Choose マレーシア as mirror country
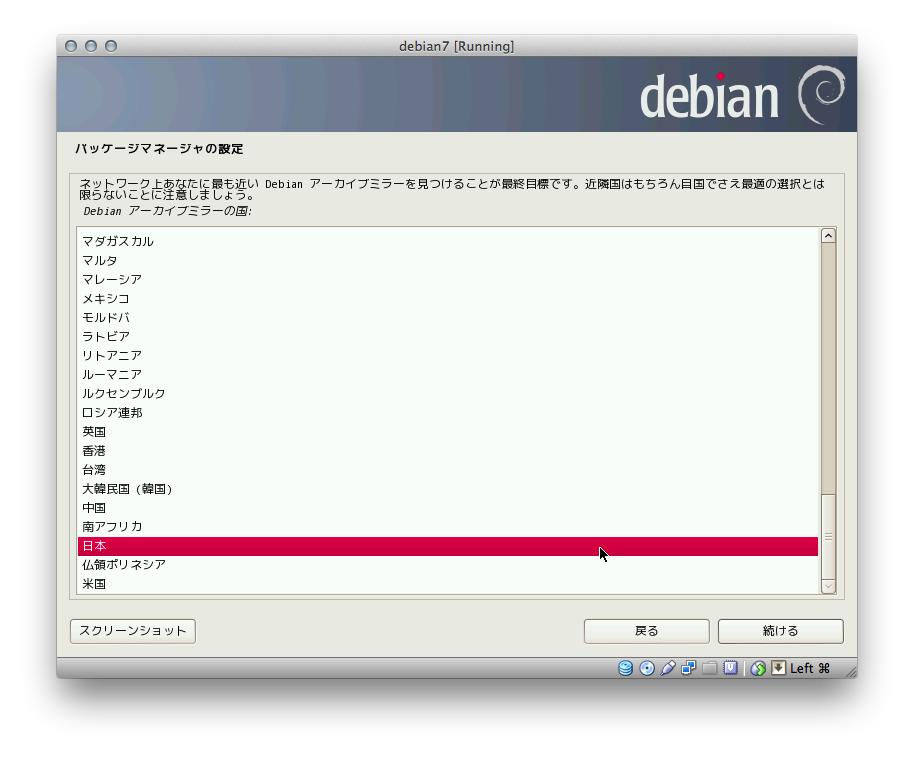Image resolution: width=914 pixels, height=757 pixels. (448, 279)
